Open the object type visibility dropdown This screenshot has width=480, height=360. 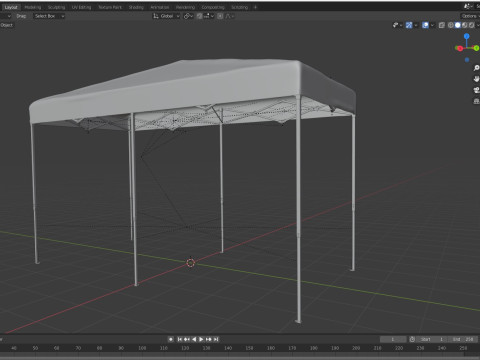397,25
